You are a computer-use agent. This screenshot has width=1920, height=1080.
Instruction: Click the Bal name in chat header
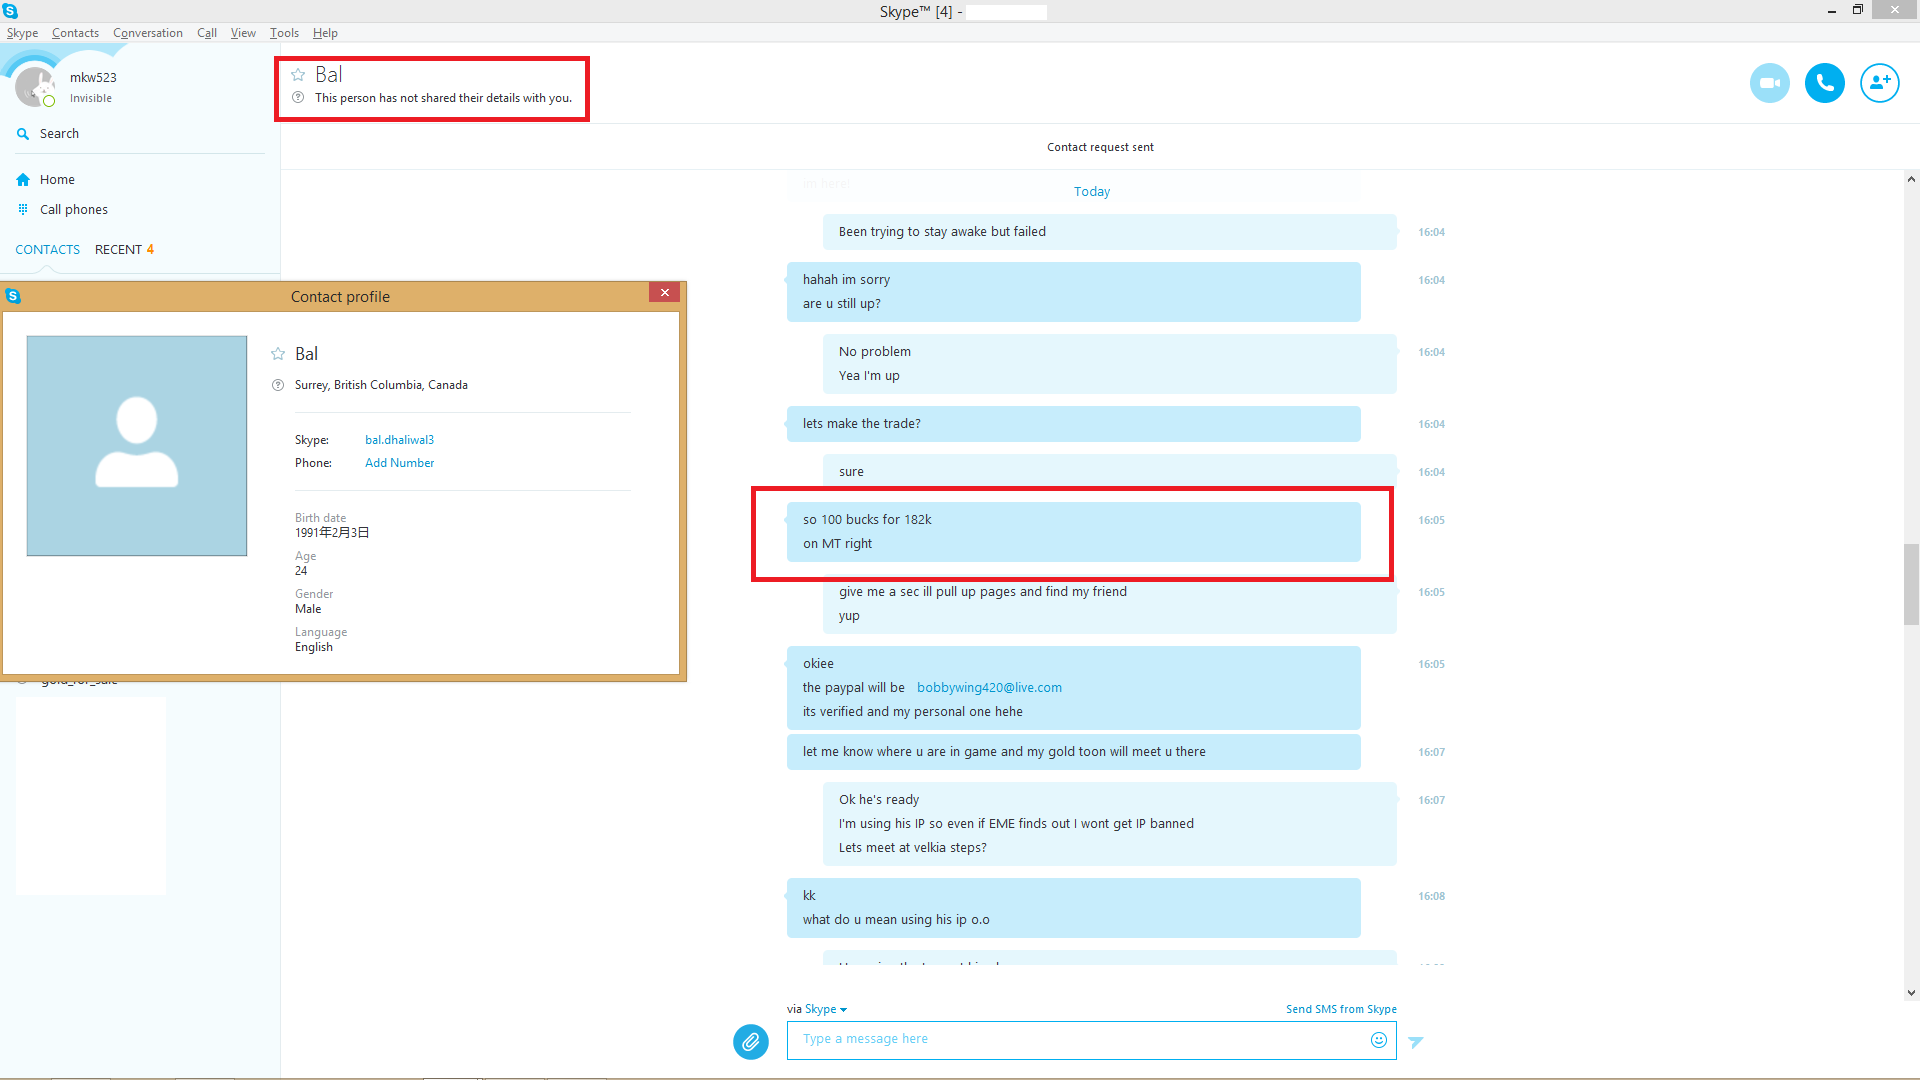pos(328,75)
